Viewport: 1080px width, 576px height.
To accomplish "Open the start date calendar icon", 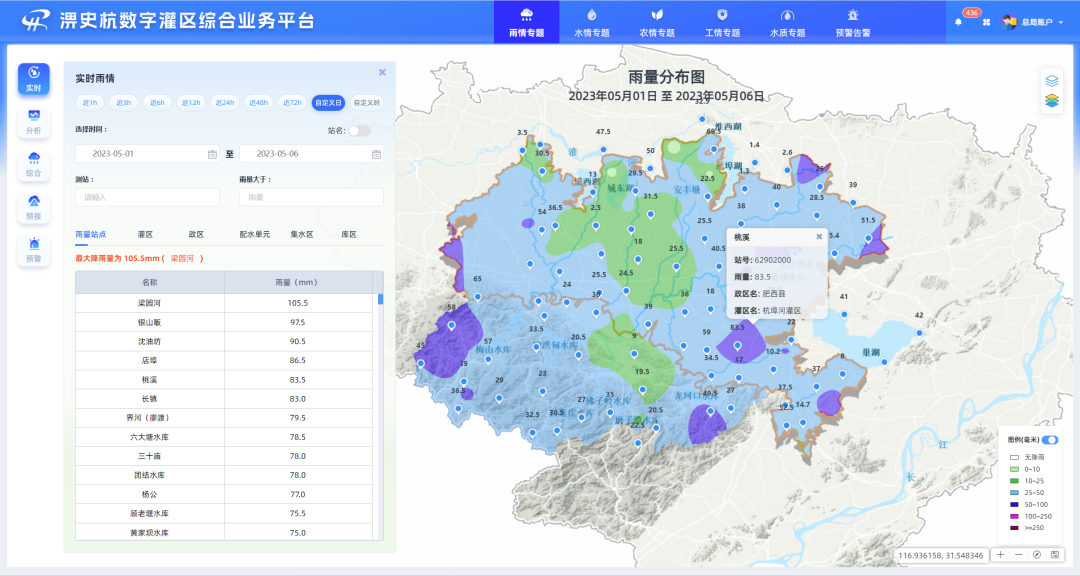I will click(x=212, y=154).
